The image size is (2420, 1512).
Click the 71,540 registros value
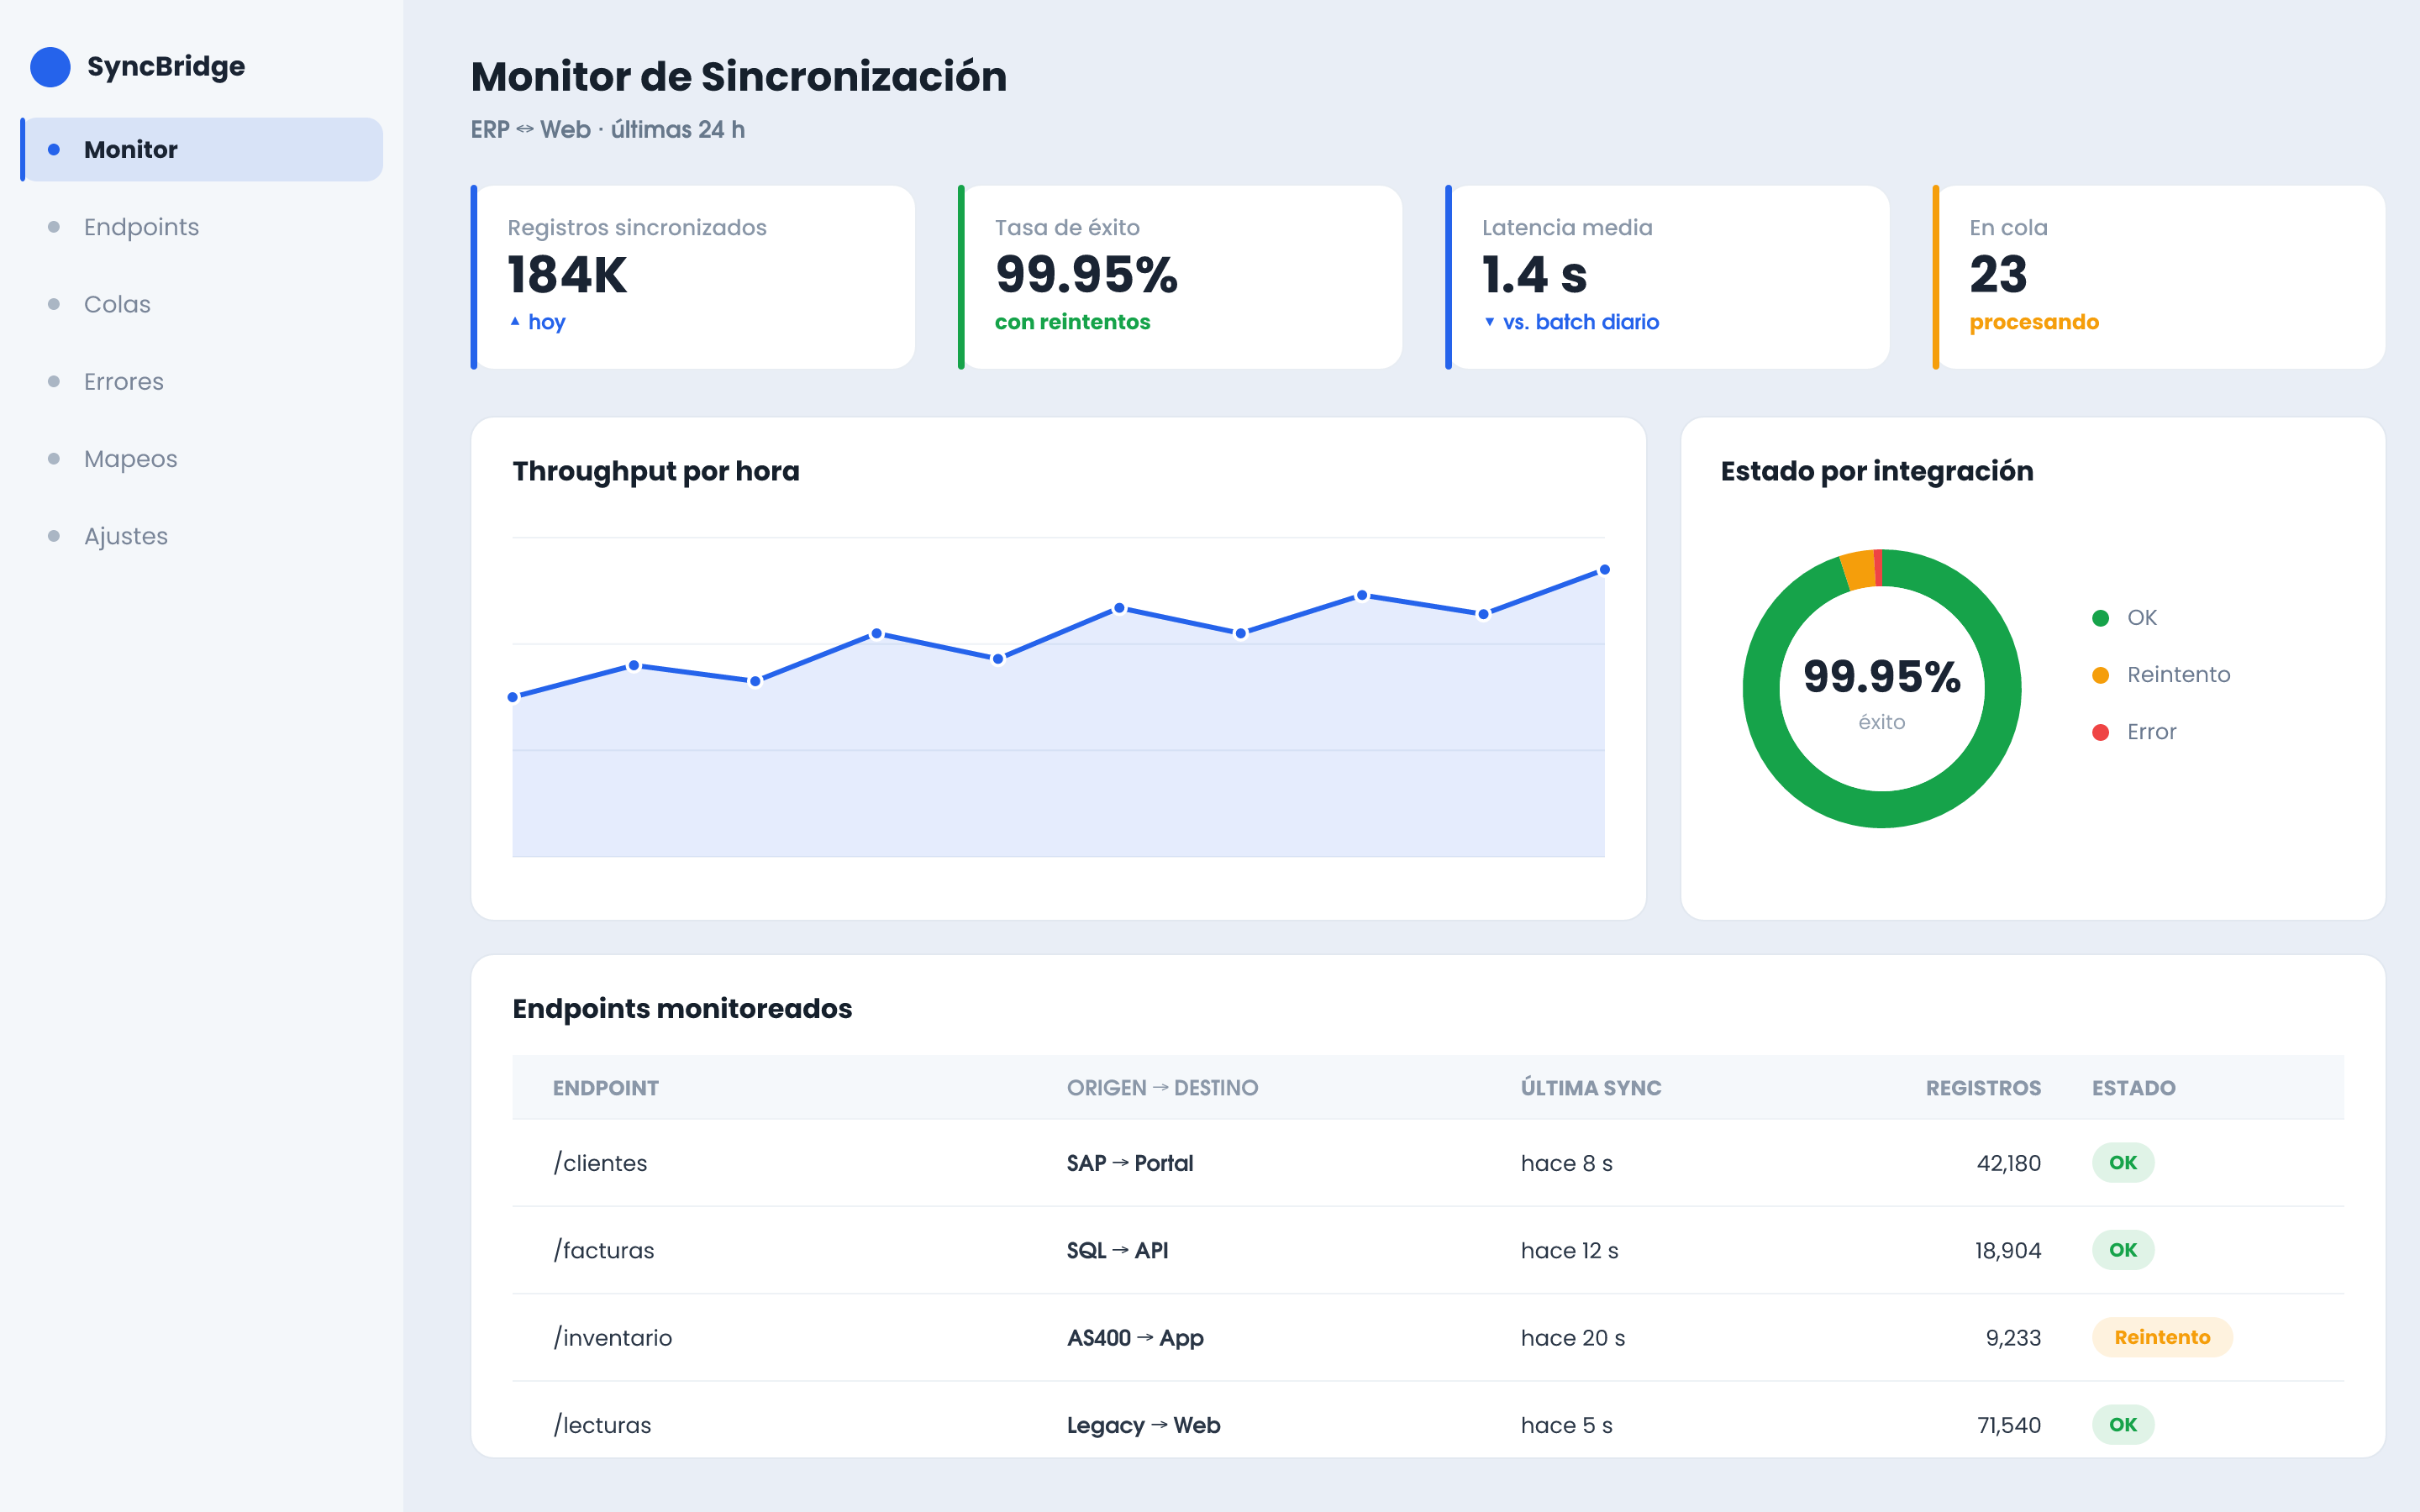[x=2008, y=1425]
